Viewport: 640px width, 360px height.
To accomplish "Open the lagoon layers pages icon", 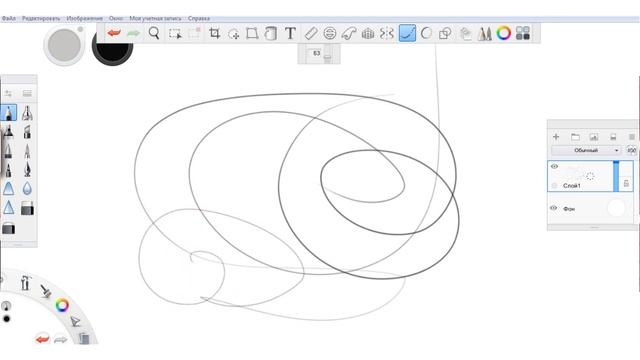I will click(x=84, y=338).
